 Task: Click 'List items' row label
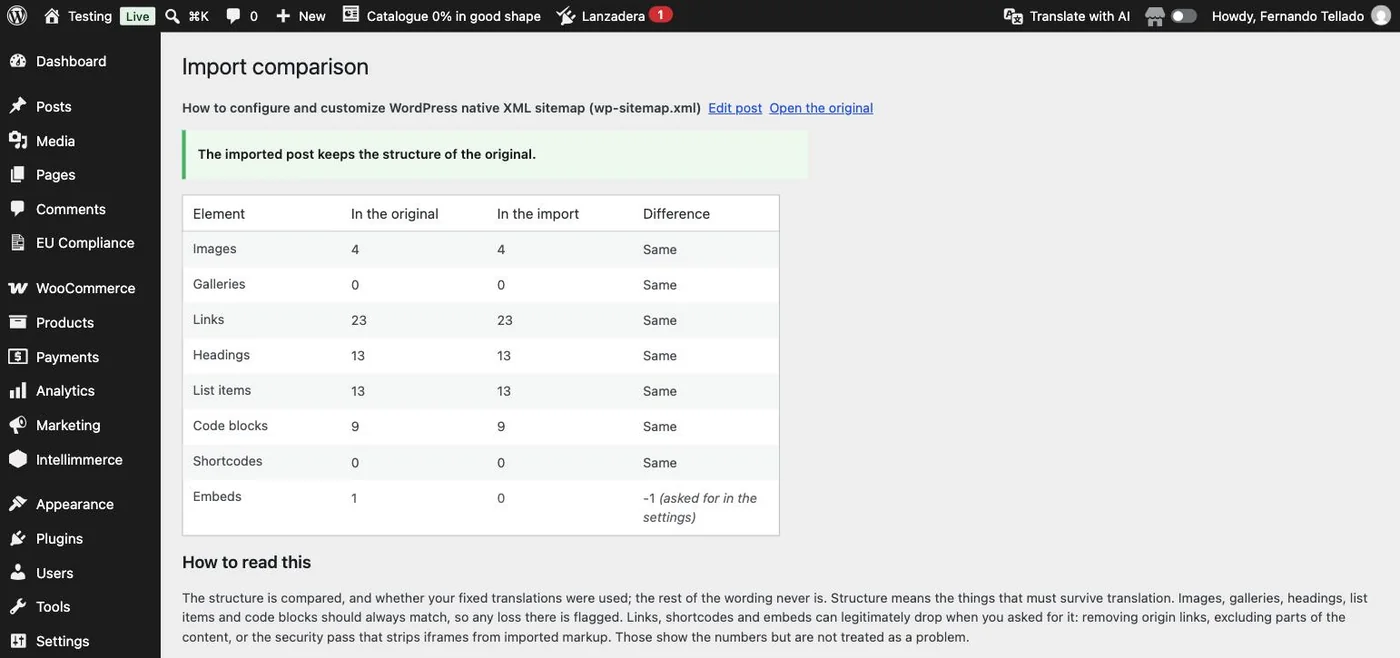tap(222, 390)
